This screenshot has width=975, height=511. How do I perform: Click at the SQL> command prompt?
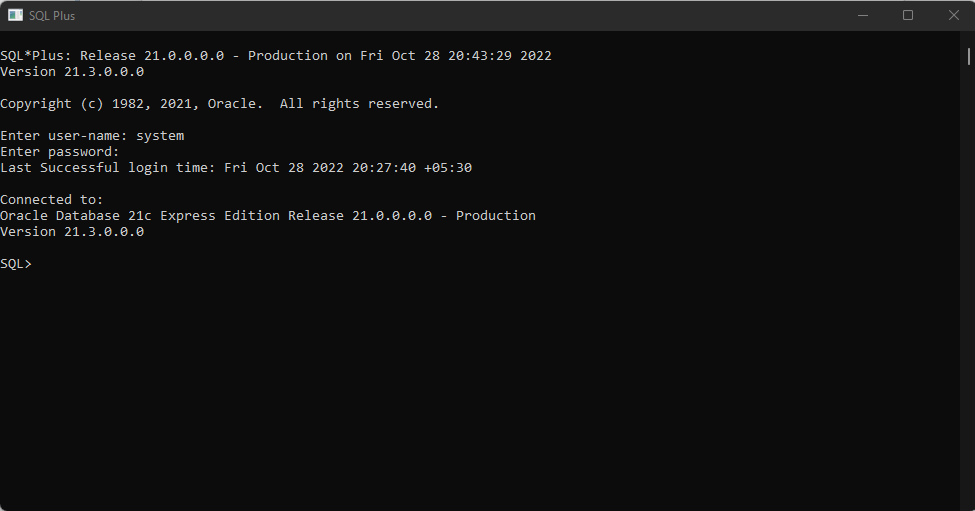38,264
